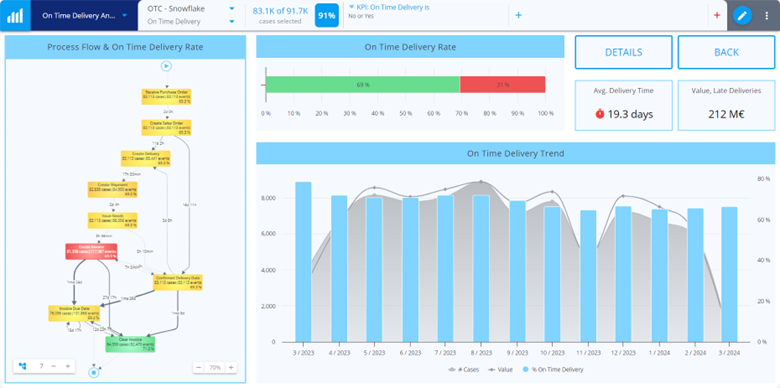
Task: Click the bar chart app logo
Action: click(15, 15)
